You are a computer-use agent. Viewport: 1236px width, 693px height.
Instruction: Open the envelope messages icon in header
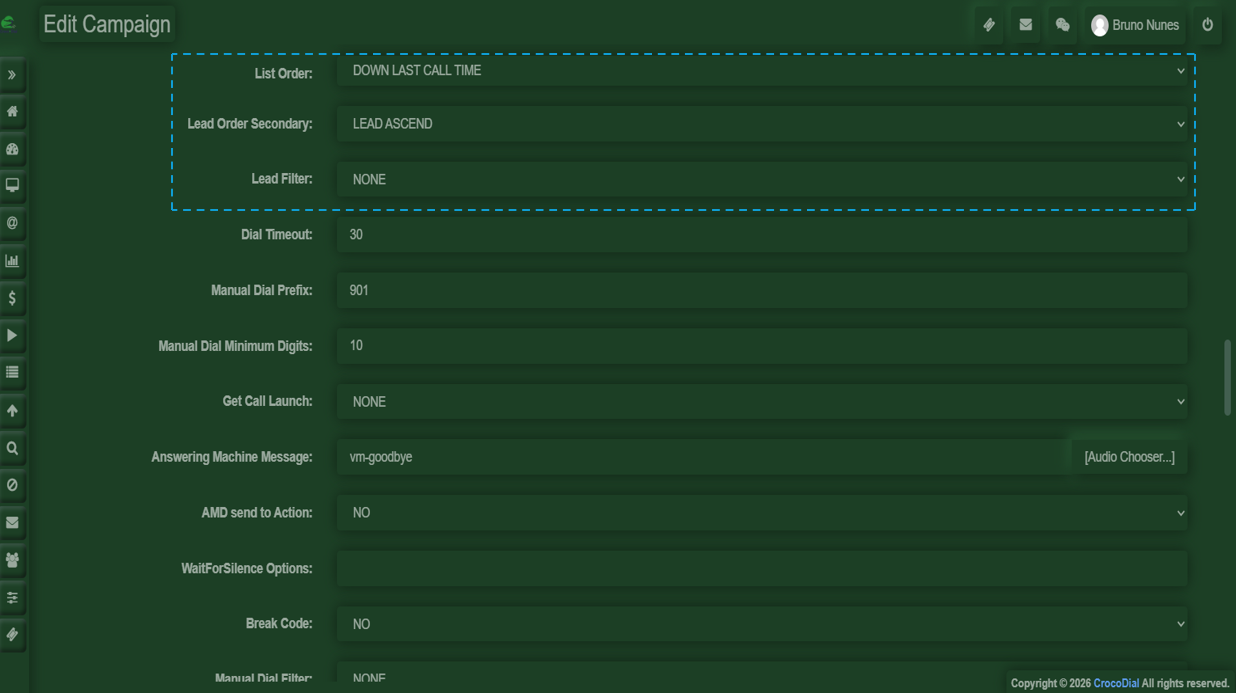click(x=1025, y=25)
